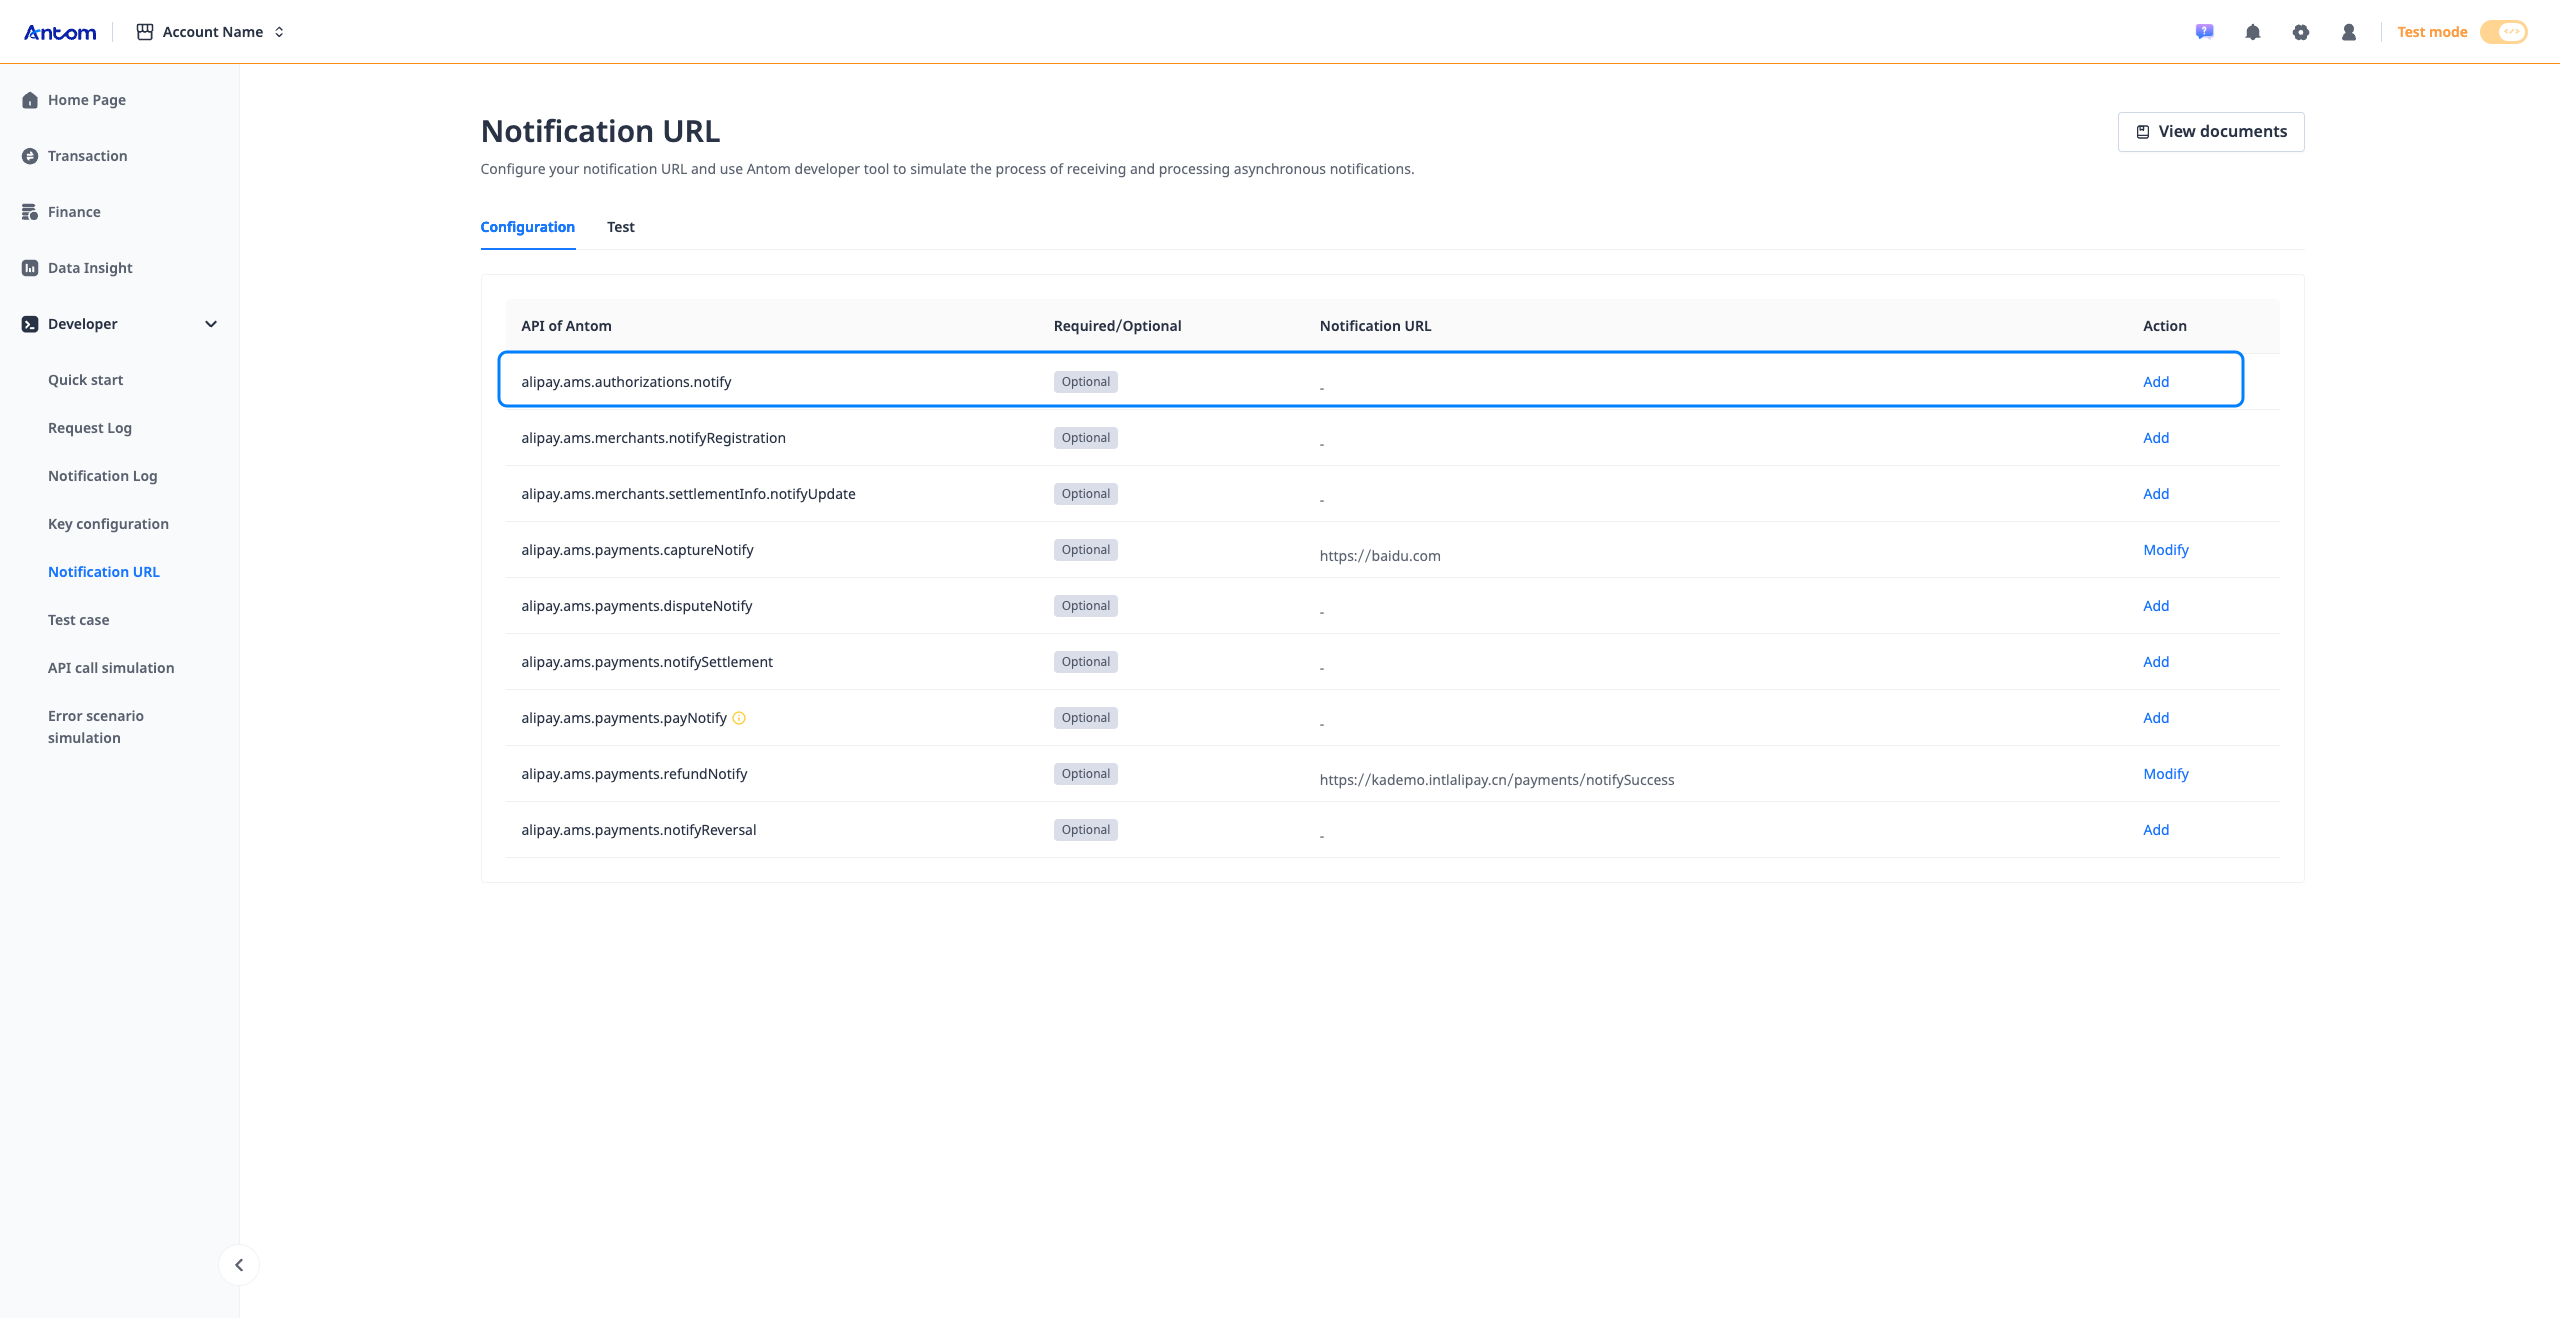
Task: Switch to the Configuration tab
Action: tap(528, 227)
